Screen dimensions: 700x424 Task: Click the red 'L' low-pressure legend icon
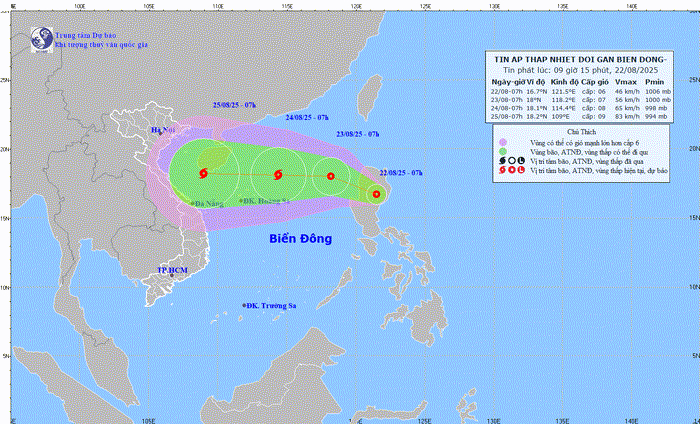coord(521,170)
